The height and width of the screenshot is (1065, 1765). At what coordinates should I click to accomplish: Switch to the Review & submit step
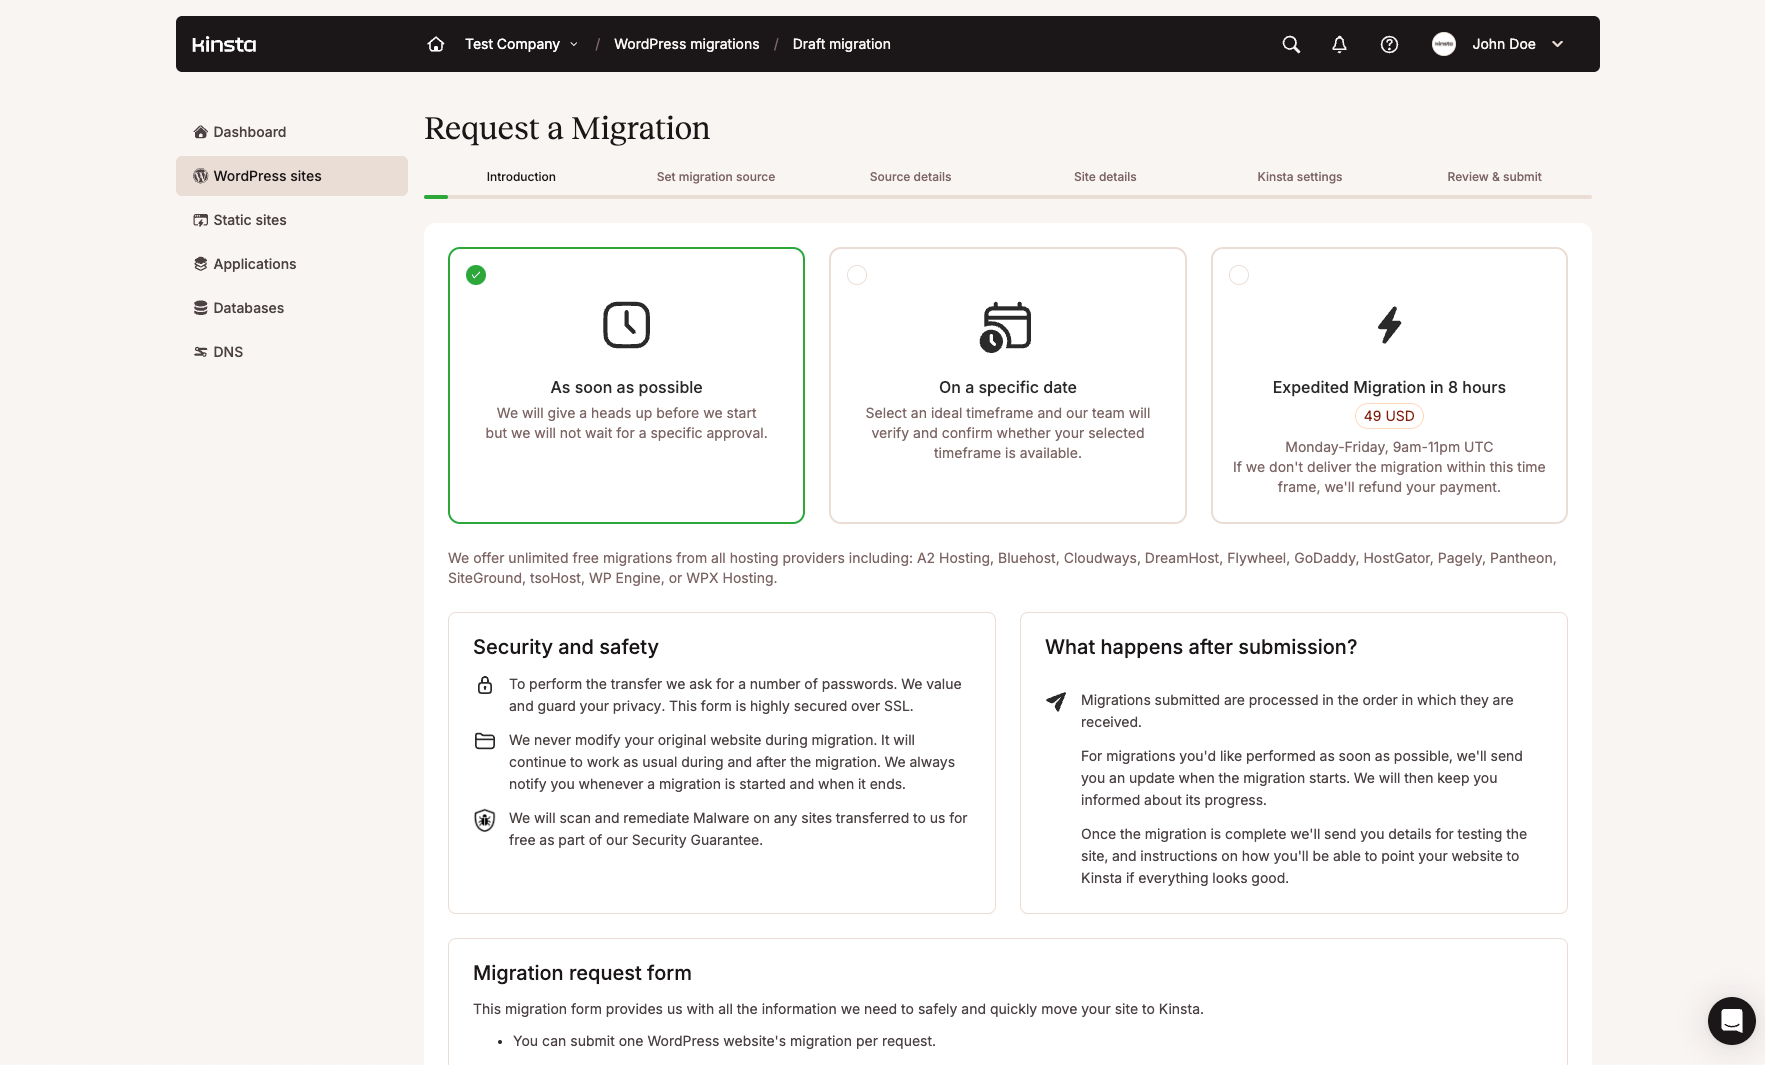click(1494, 177)
